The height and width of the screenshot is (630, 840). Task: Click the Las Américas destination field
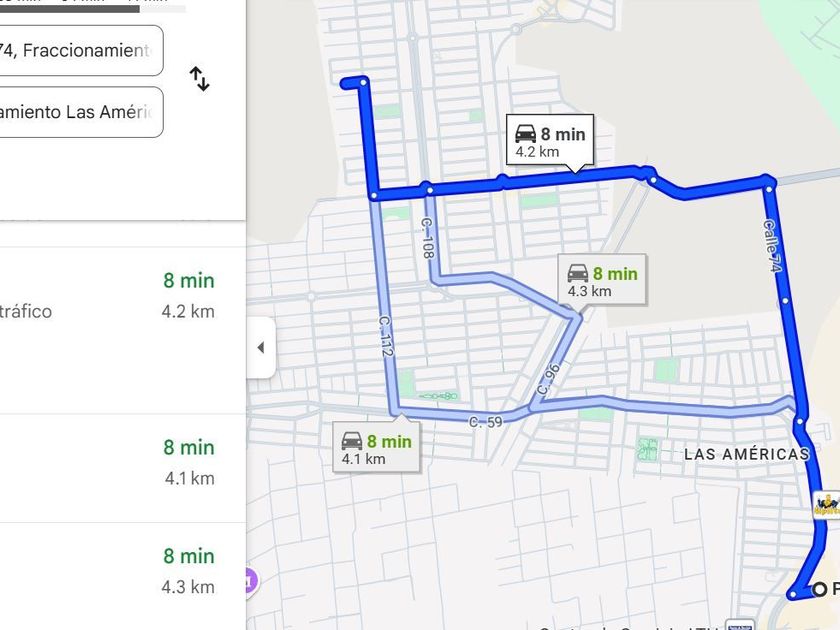(x=80, y=112)
